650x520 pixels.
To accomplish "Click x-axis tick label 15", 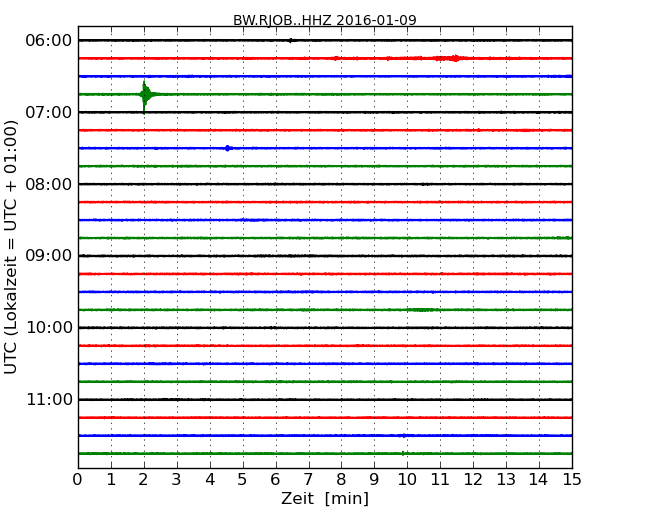I will tap(572, 479).
